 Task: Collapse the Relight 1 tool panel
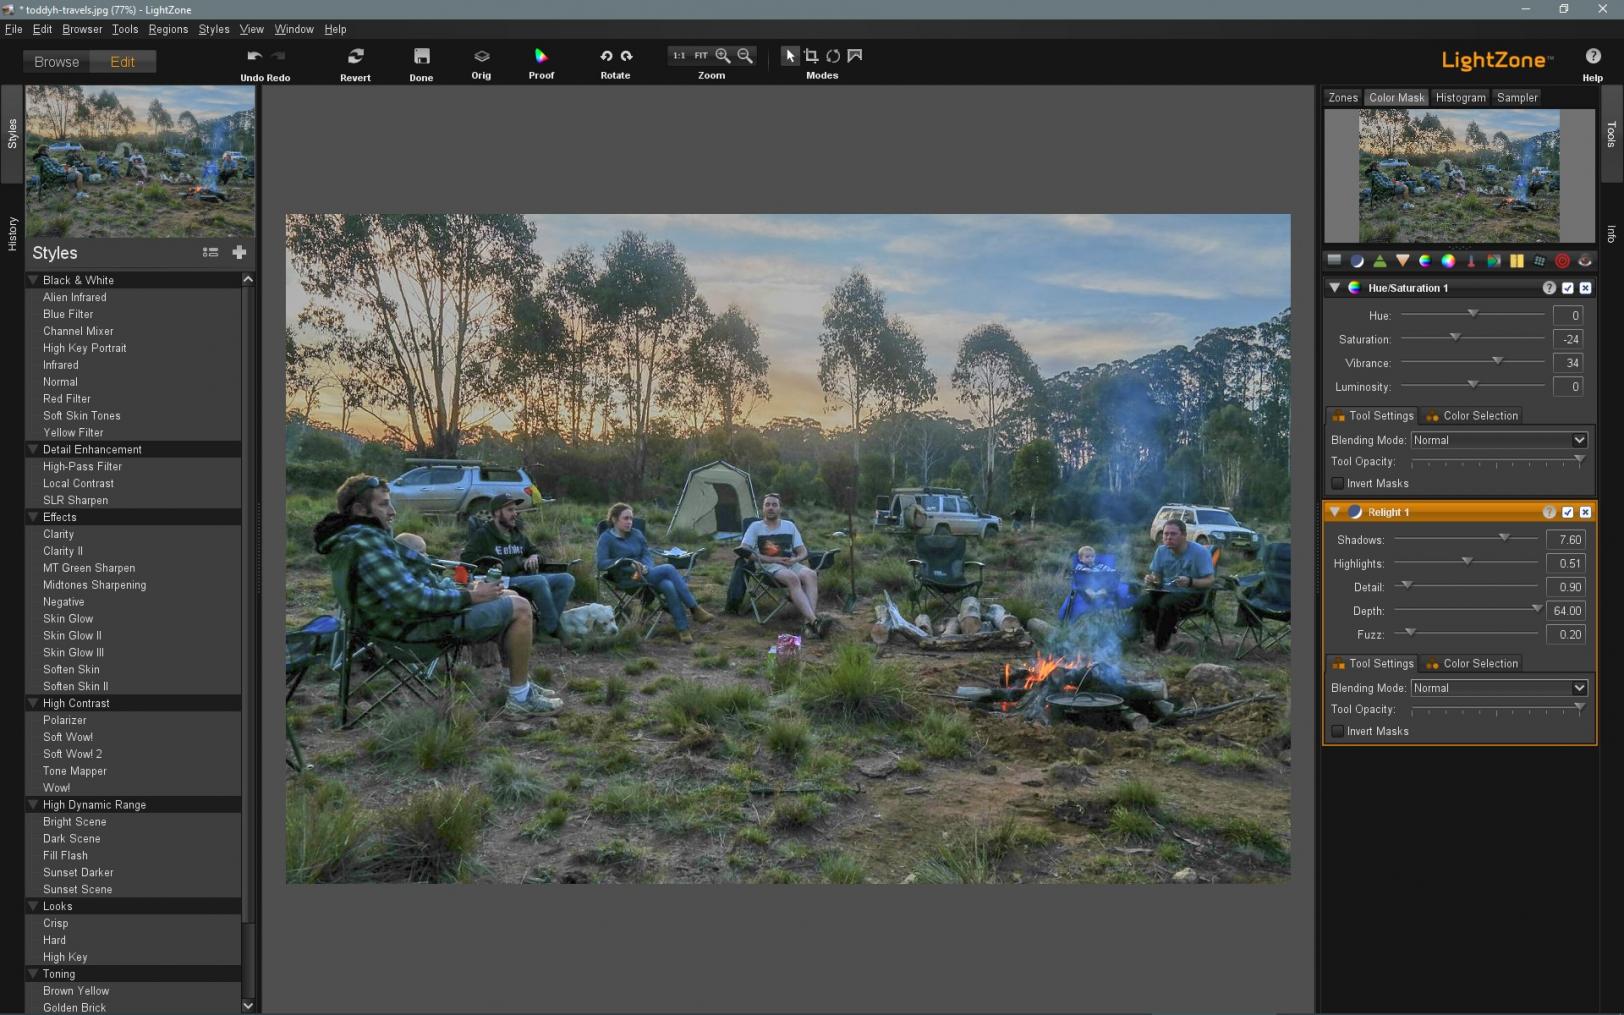click(x=1334, y=512)
